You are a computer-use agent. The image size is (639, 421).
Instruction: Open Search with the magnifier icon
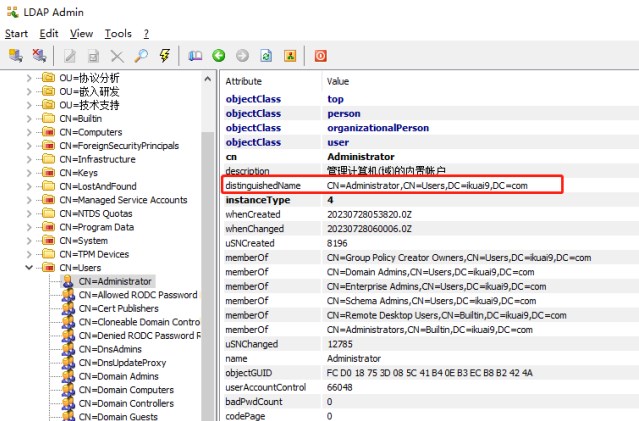point(141,56)
